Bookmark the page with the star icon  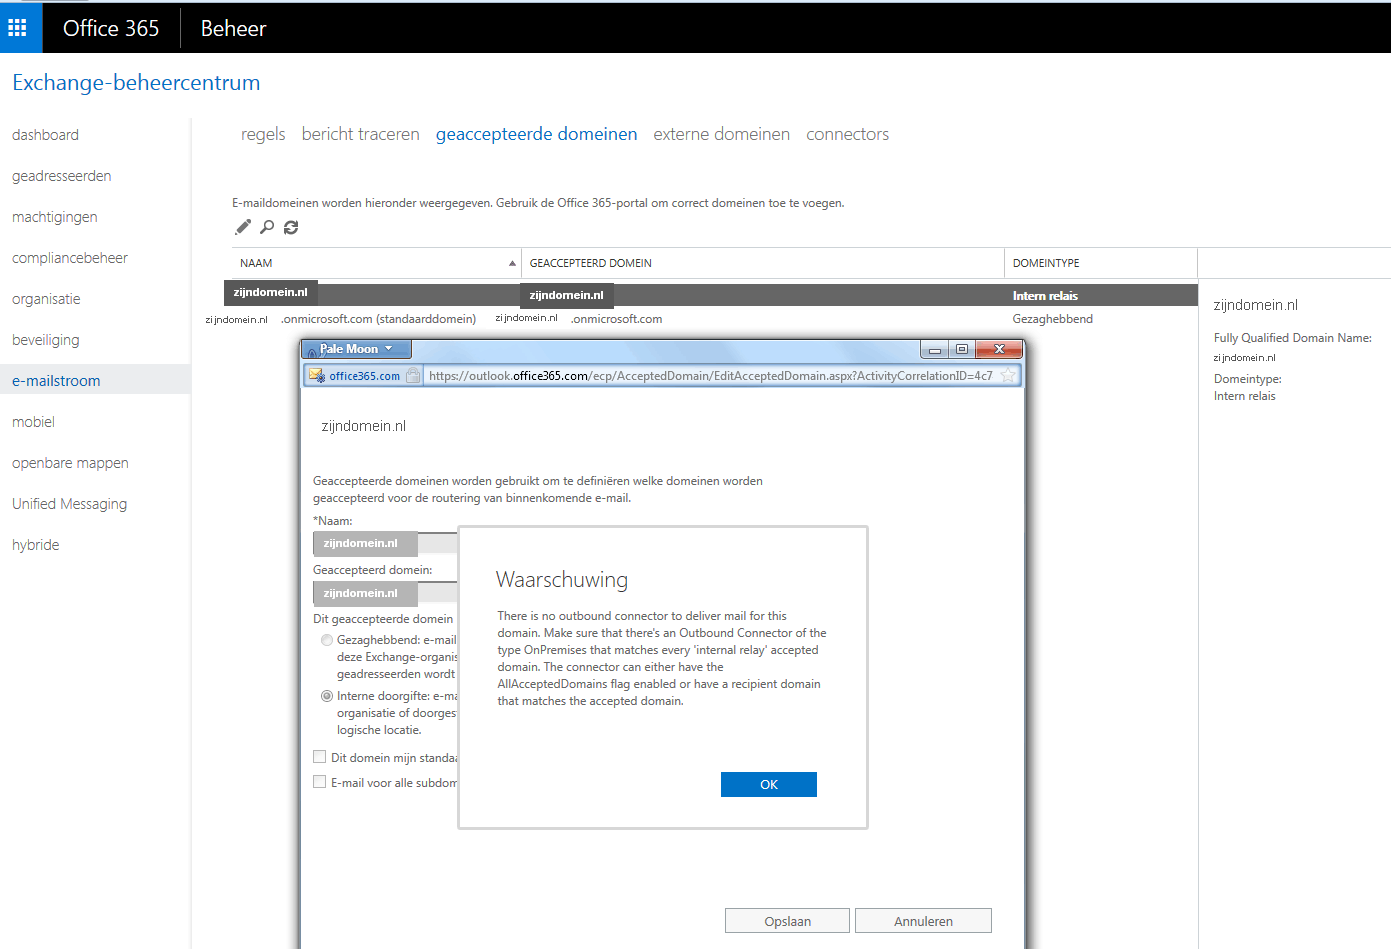click(x=1008, y=376)
